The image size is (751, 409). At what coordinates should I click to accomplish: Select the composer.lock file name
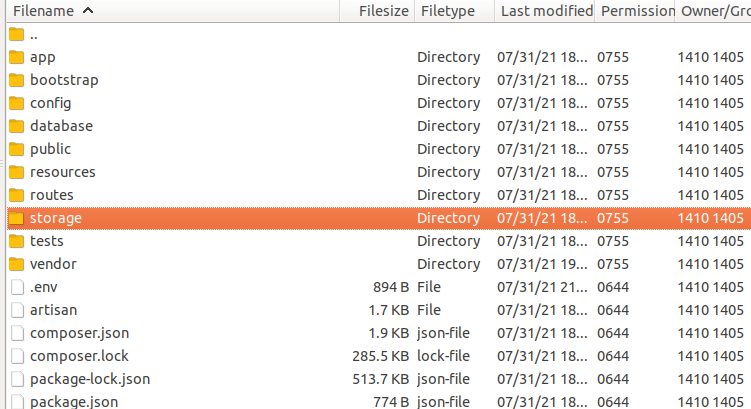click(x=79, y=356)
